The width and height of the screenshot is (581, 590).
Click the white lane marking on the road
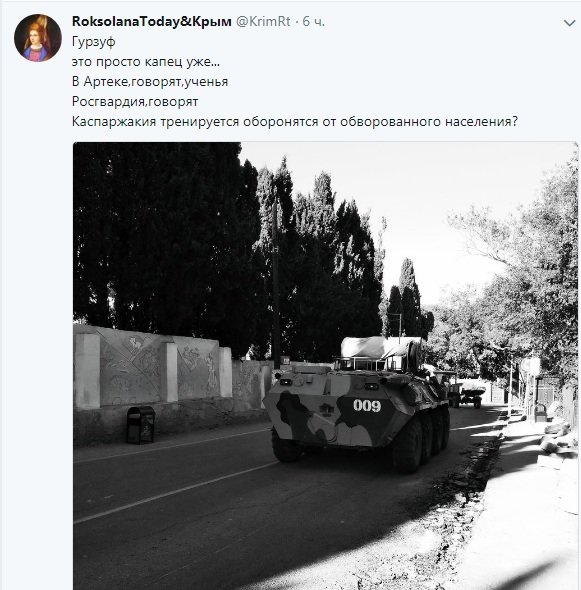(175, 493)
